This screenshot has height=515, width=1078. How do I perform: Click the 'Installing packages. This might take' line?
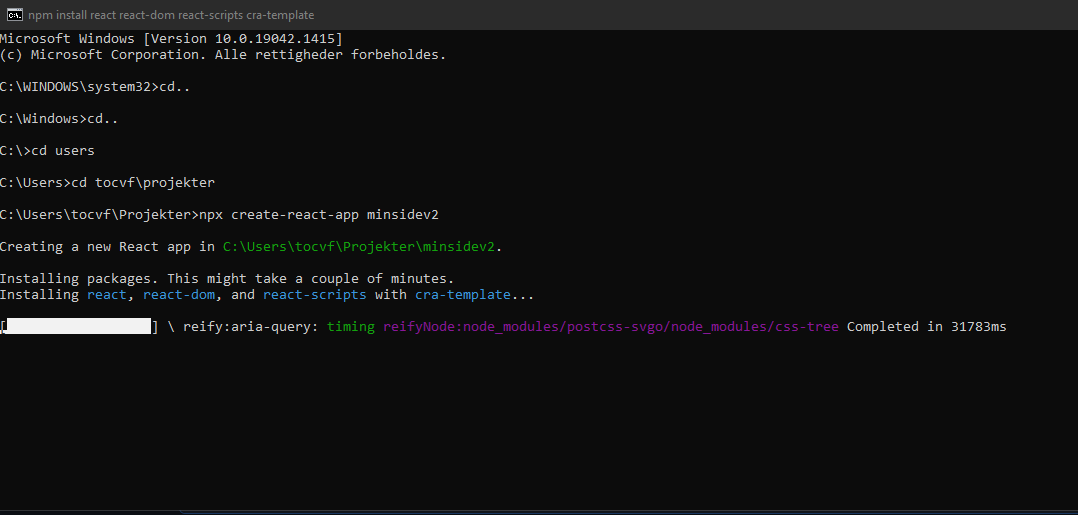tap(228, 278)
